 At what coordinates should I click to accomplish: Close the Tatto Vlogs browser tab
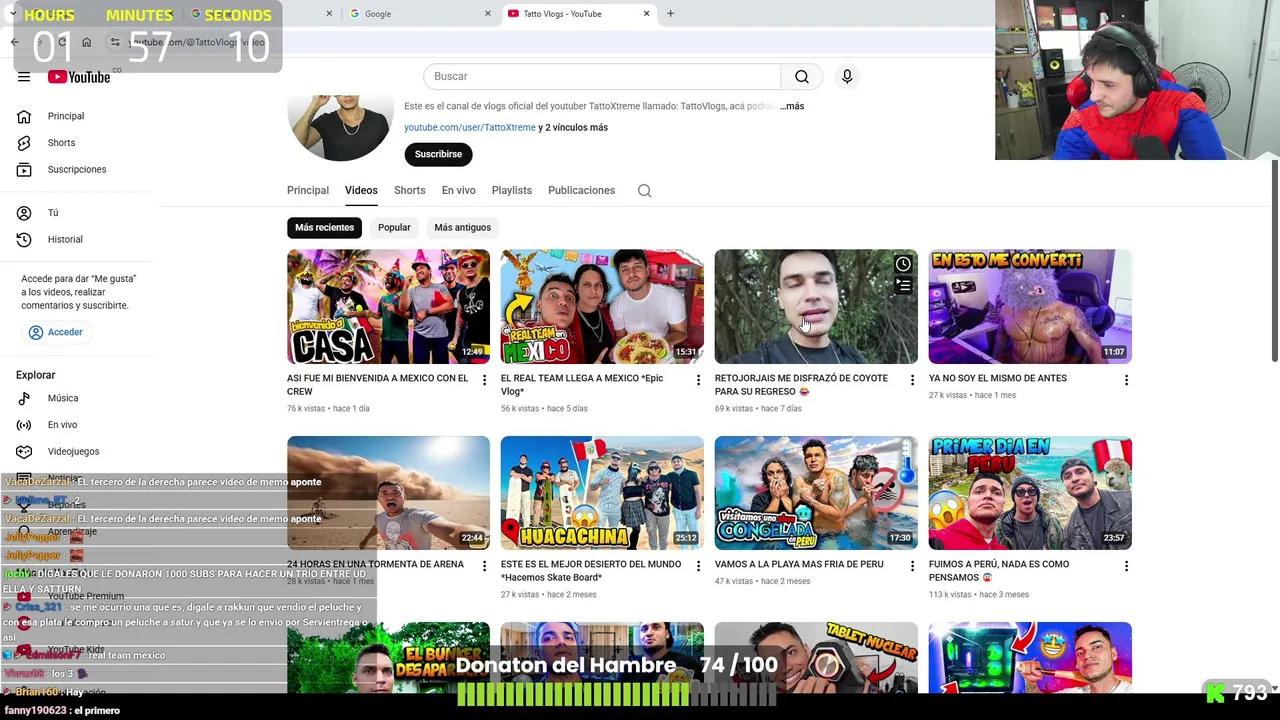646,14
